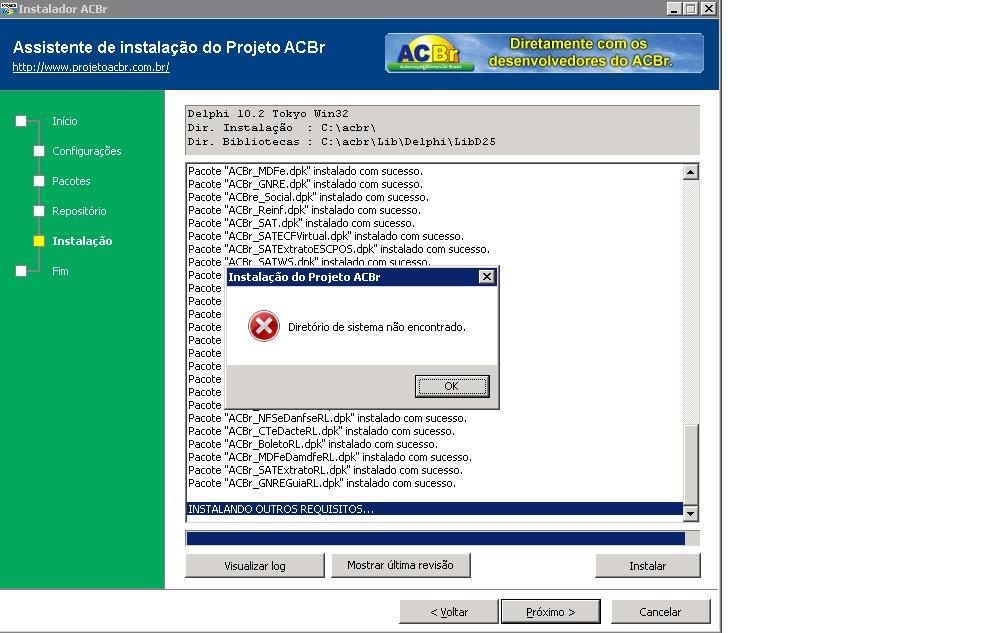The height and width of the screenshot is (633, 1008).
Task: Select the ACBr_CTeDacteRL.dpk log line
Action: pyautogui.click(x=321, y=431)
